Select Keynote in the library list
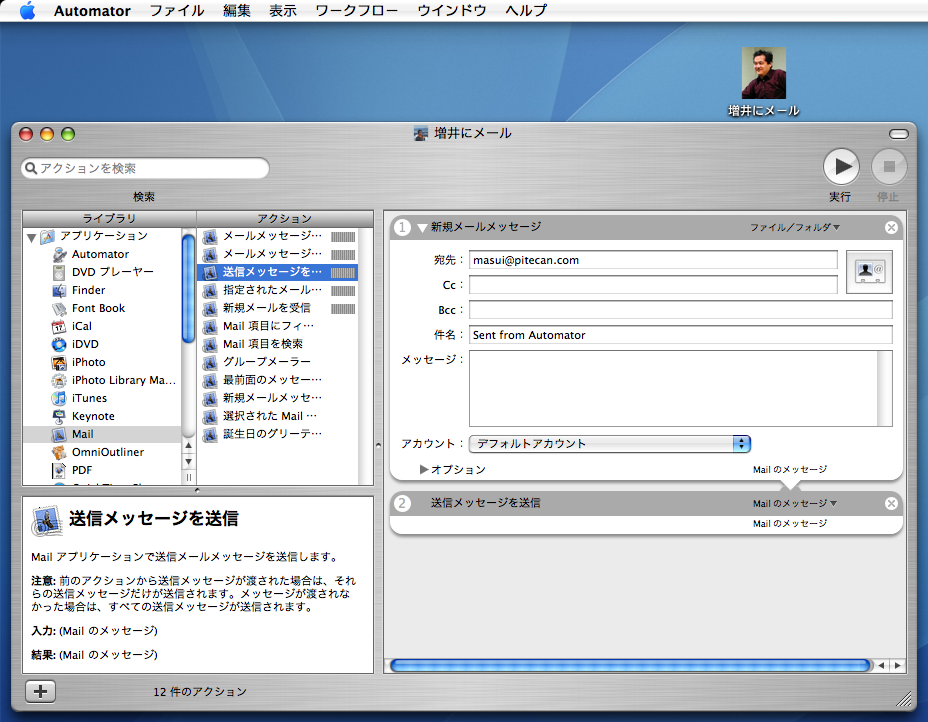This screenshot has width=928, height=722. point(101,416)
